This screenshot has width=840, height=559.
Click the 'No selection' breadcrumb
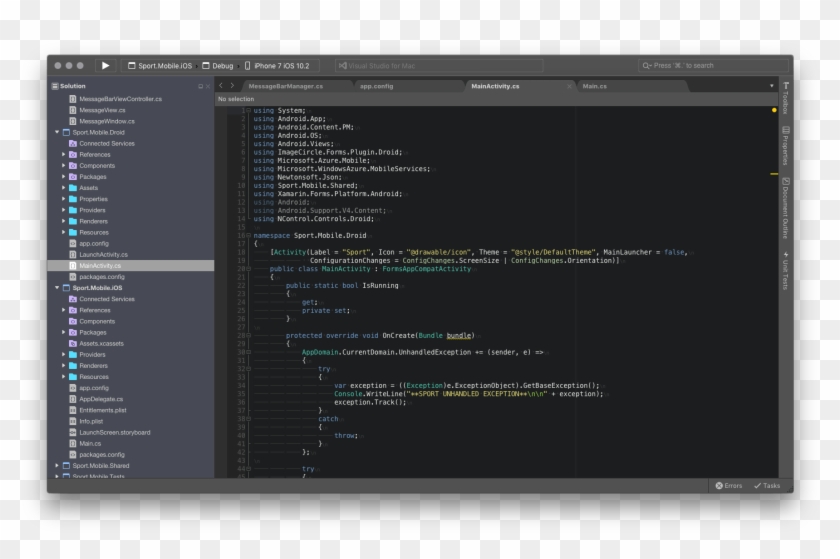[x=236, y=99]
